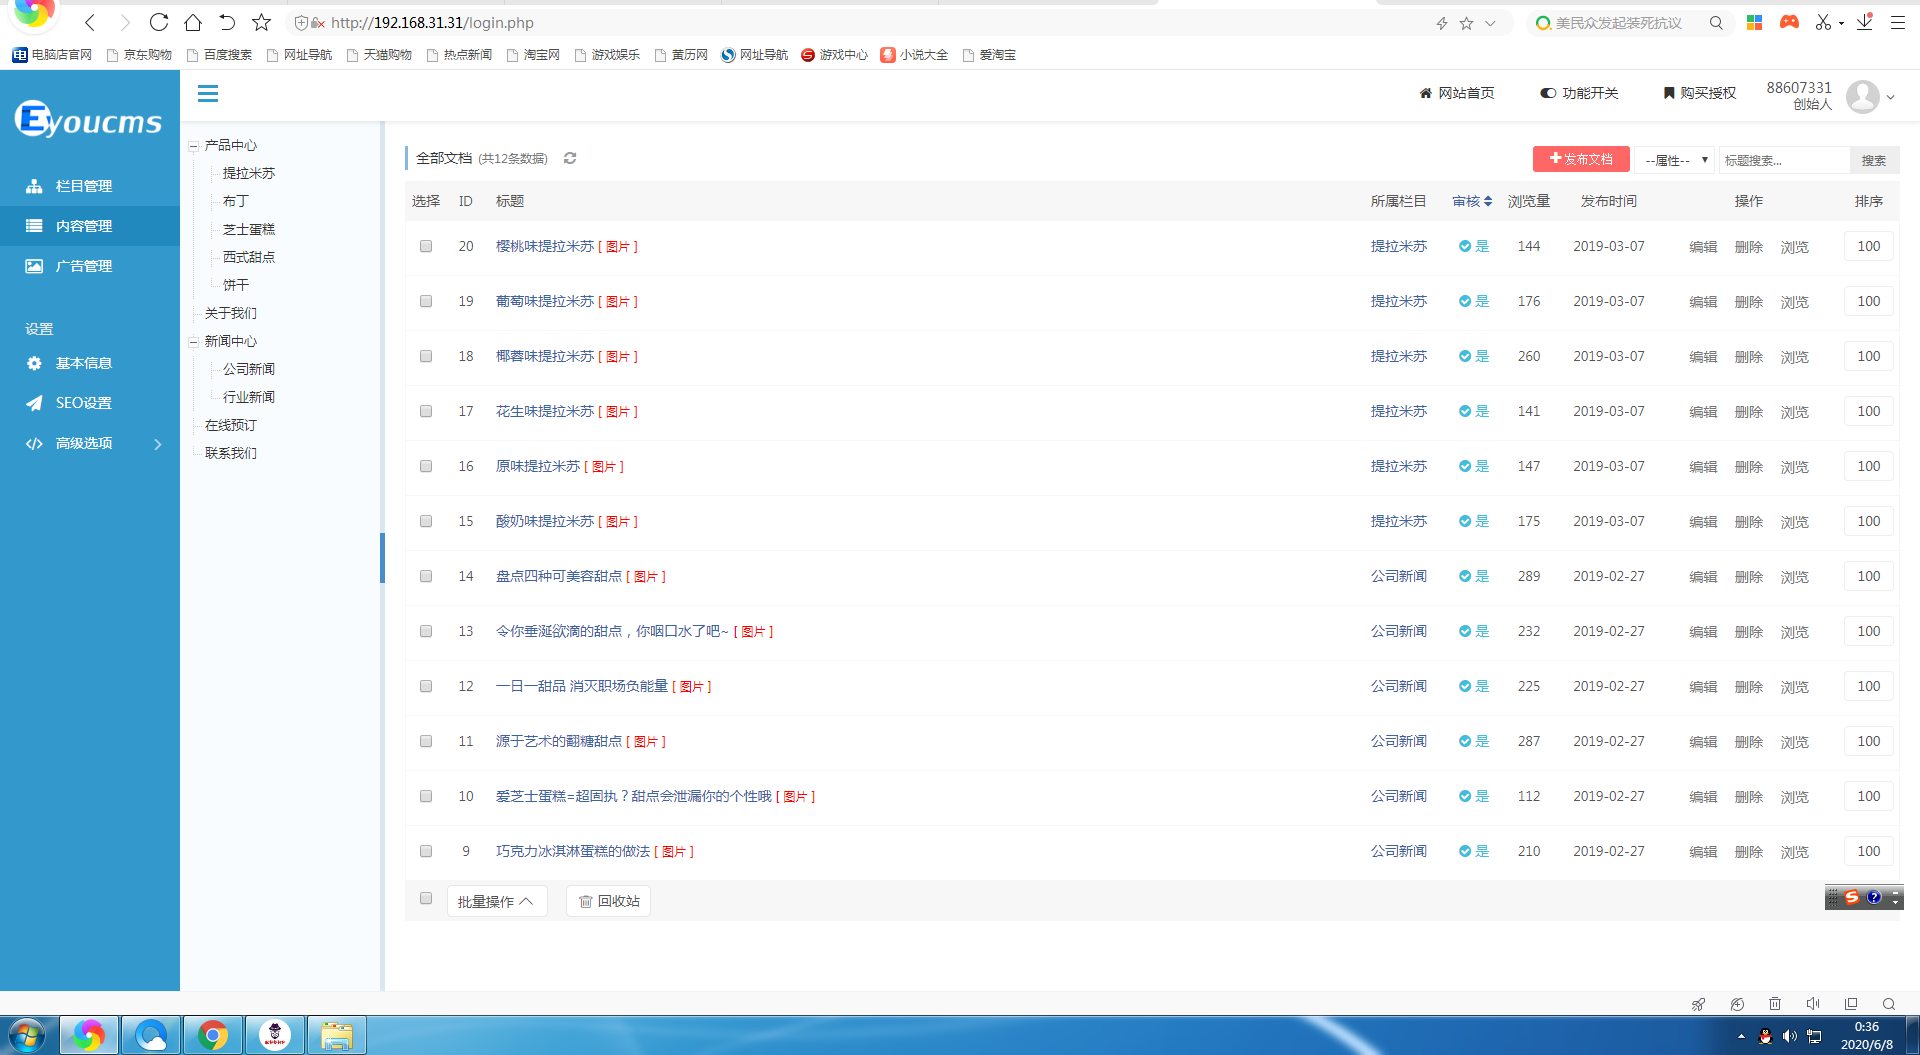Open the --属性-- dropdown
Screen dimensions: 1920x1055
[x=1675, y=160]
